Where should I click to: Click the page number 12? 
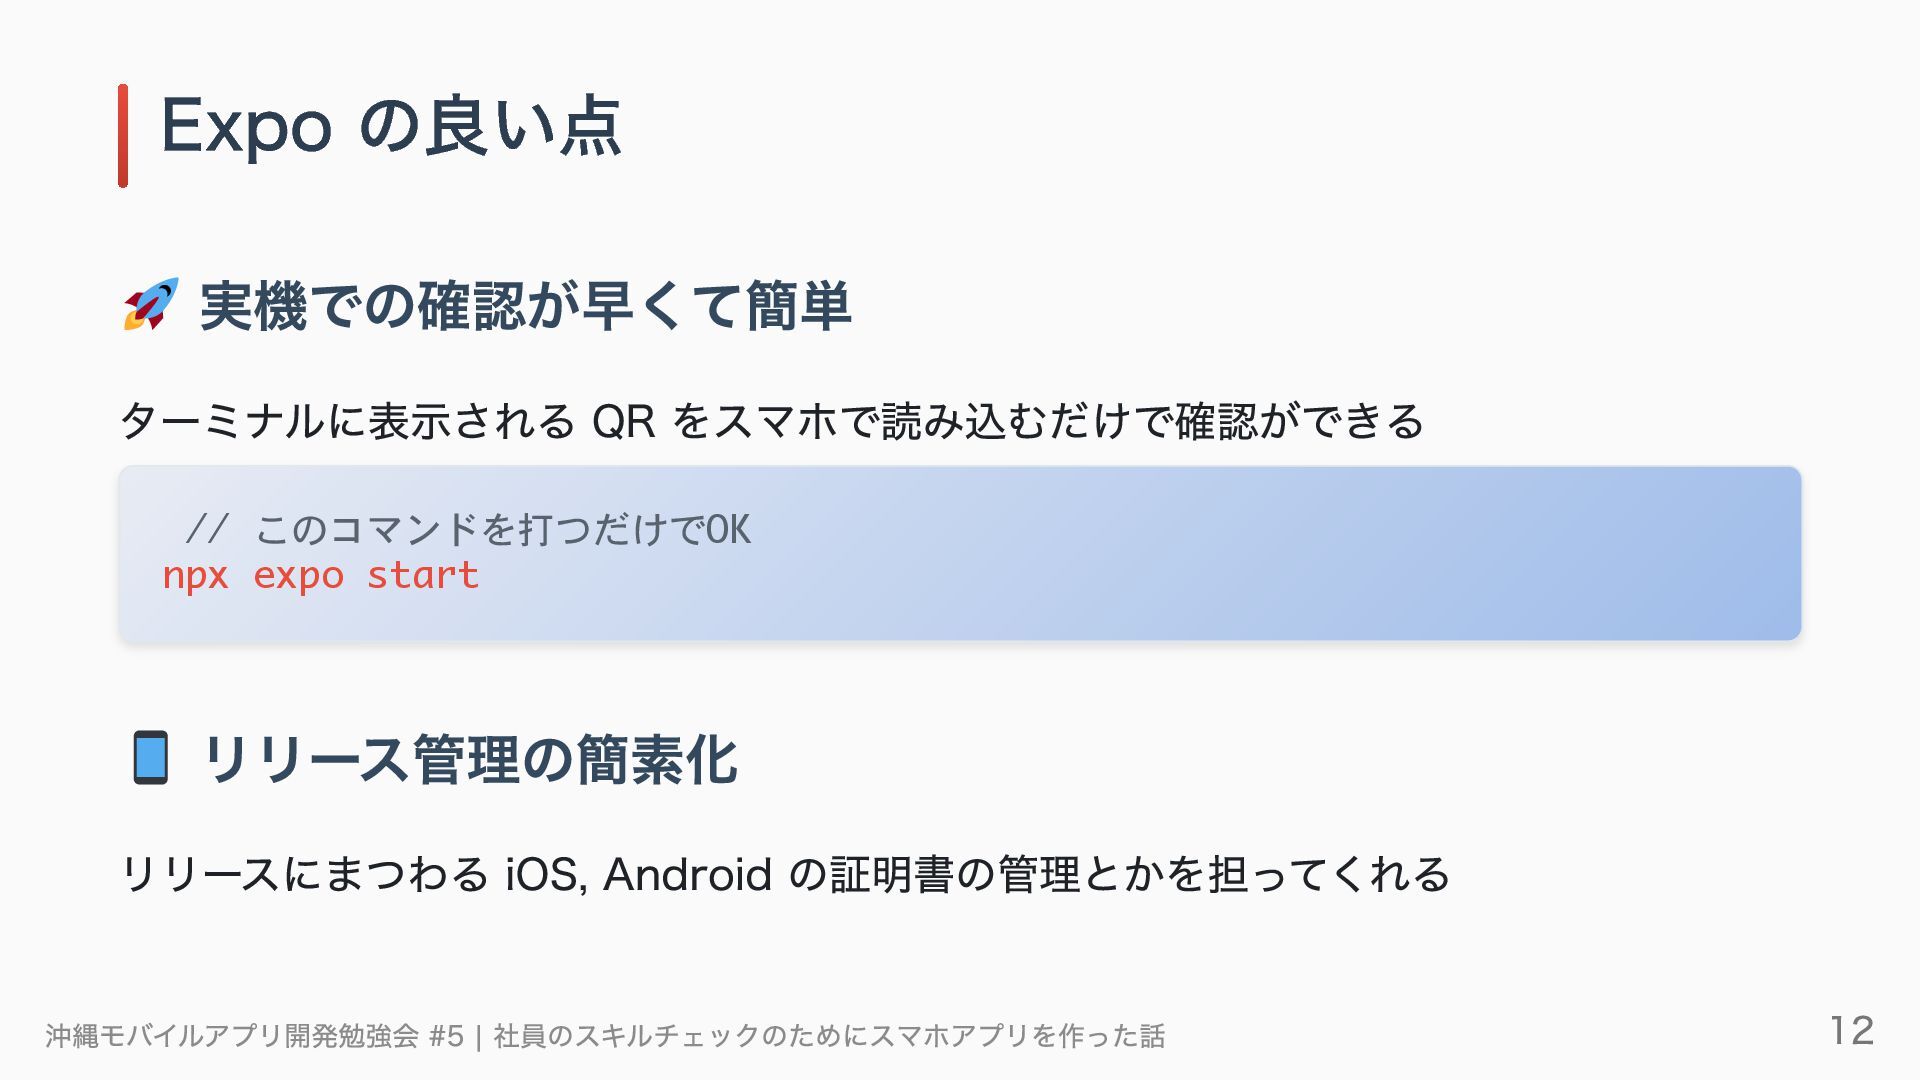tap(1852, 1030)
